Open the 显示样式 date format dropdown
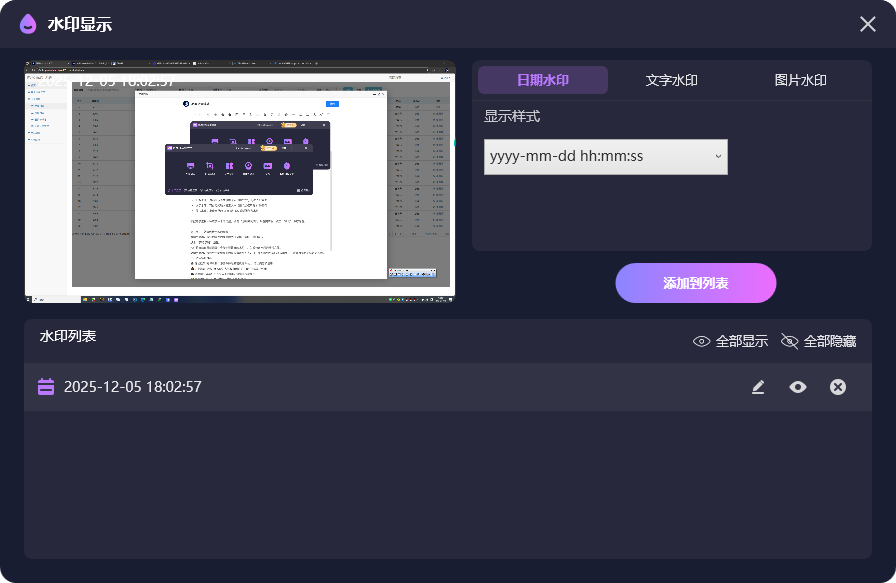Screen dimensions: 896x583 [605, 157]
